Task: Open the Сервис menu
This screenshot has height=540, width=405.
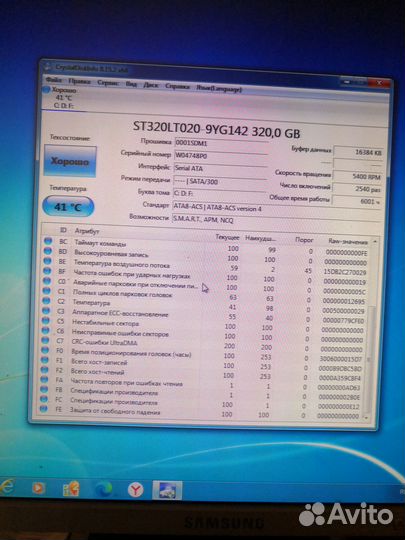Action: (x=108, y=83)
